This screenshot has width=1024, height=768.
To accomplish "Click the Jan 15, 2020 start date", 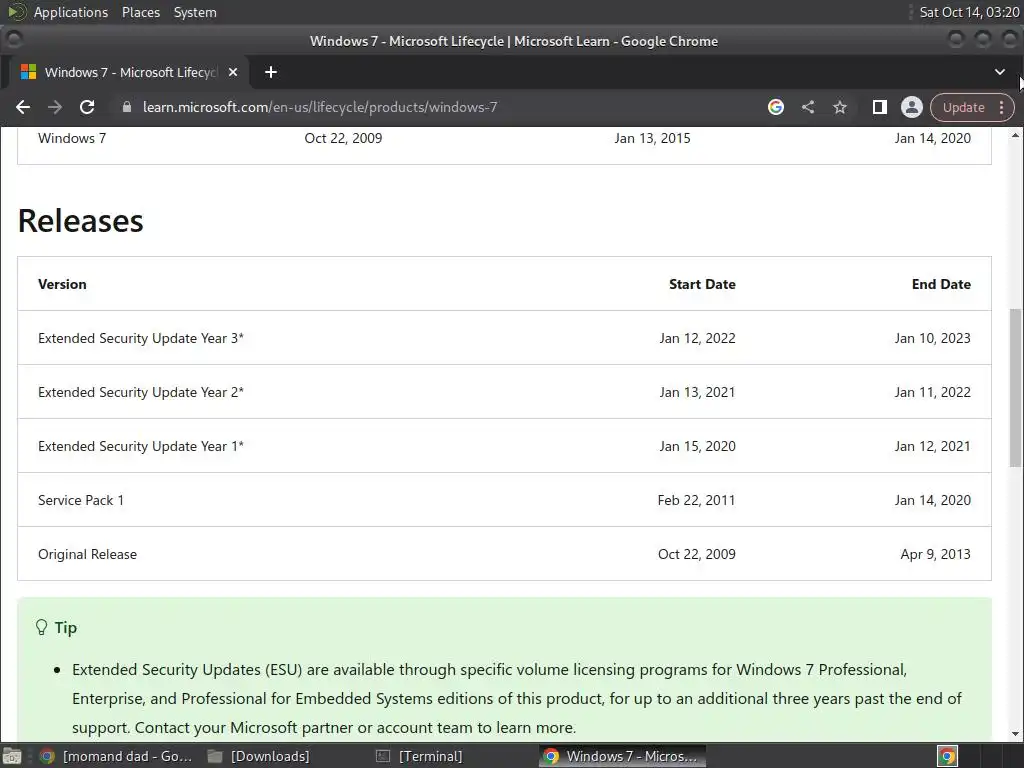I will point(697,446).
